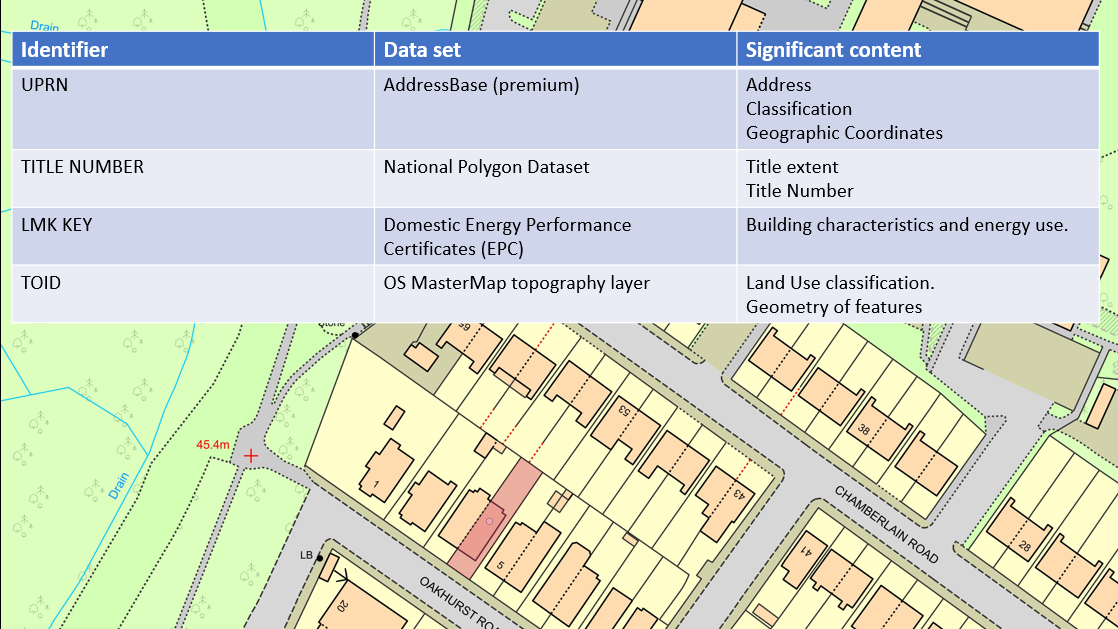Select the building numbered 38
Screen dimensions: 1118x629
pos(862,430)
